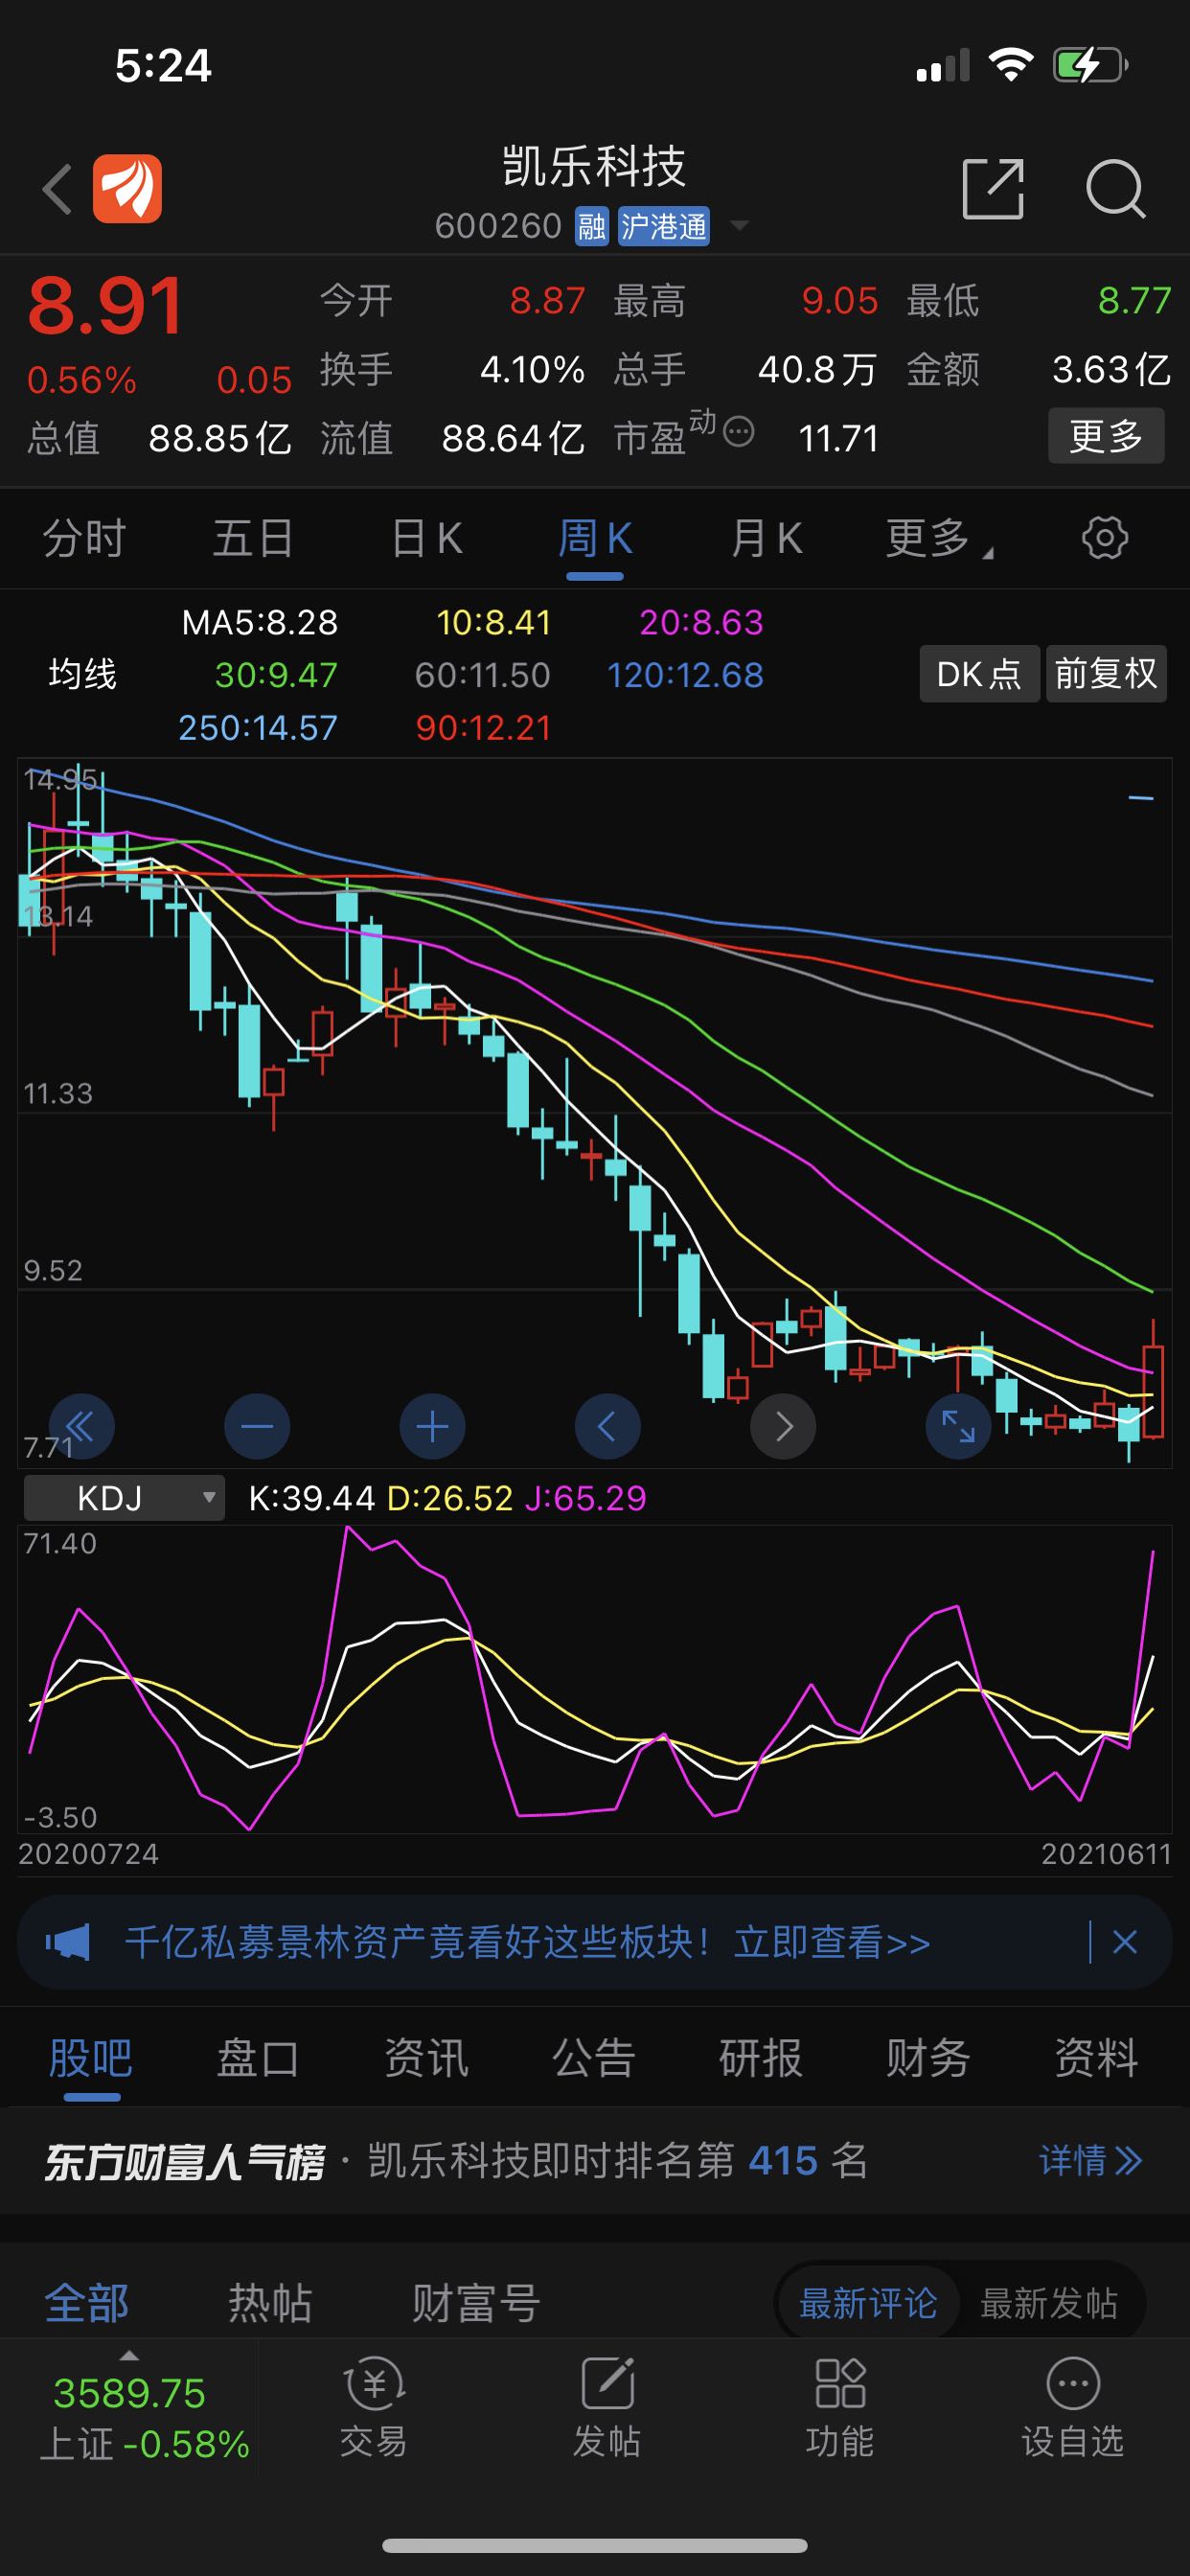1190x2576 pixels.
Task: Open the search magnifier icon
Action: pyautogui.click(x=1115, y=188)
